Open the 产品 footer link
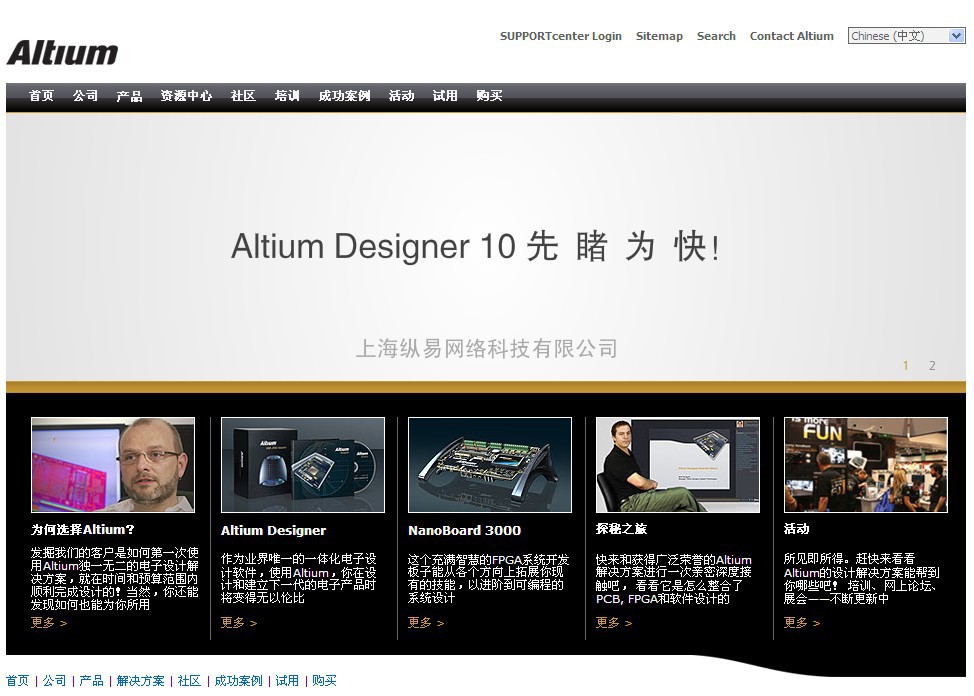This screenshot has height=696, width=974. 91,680
